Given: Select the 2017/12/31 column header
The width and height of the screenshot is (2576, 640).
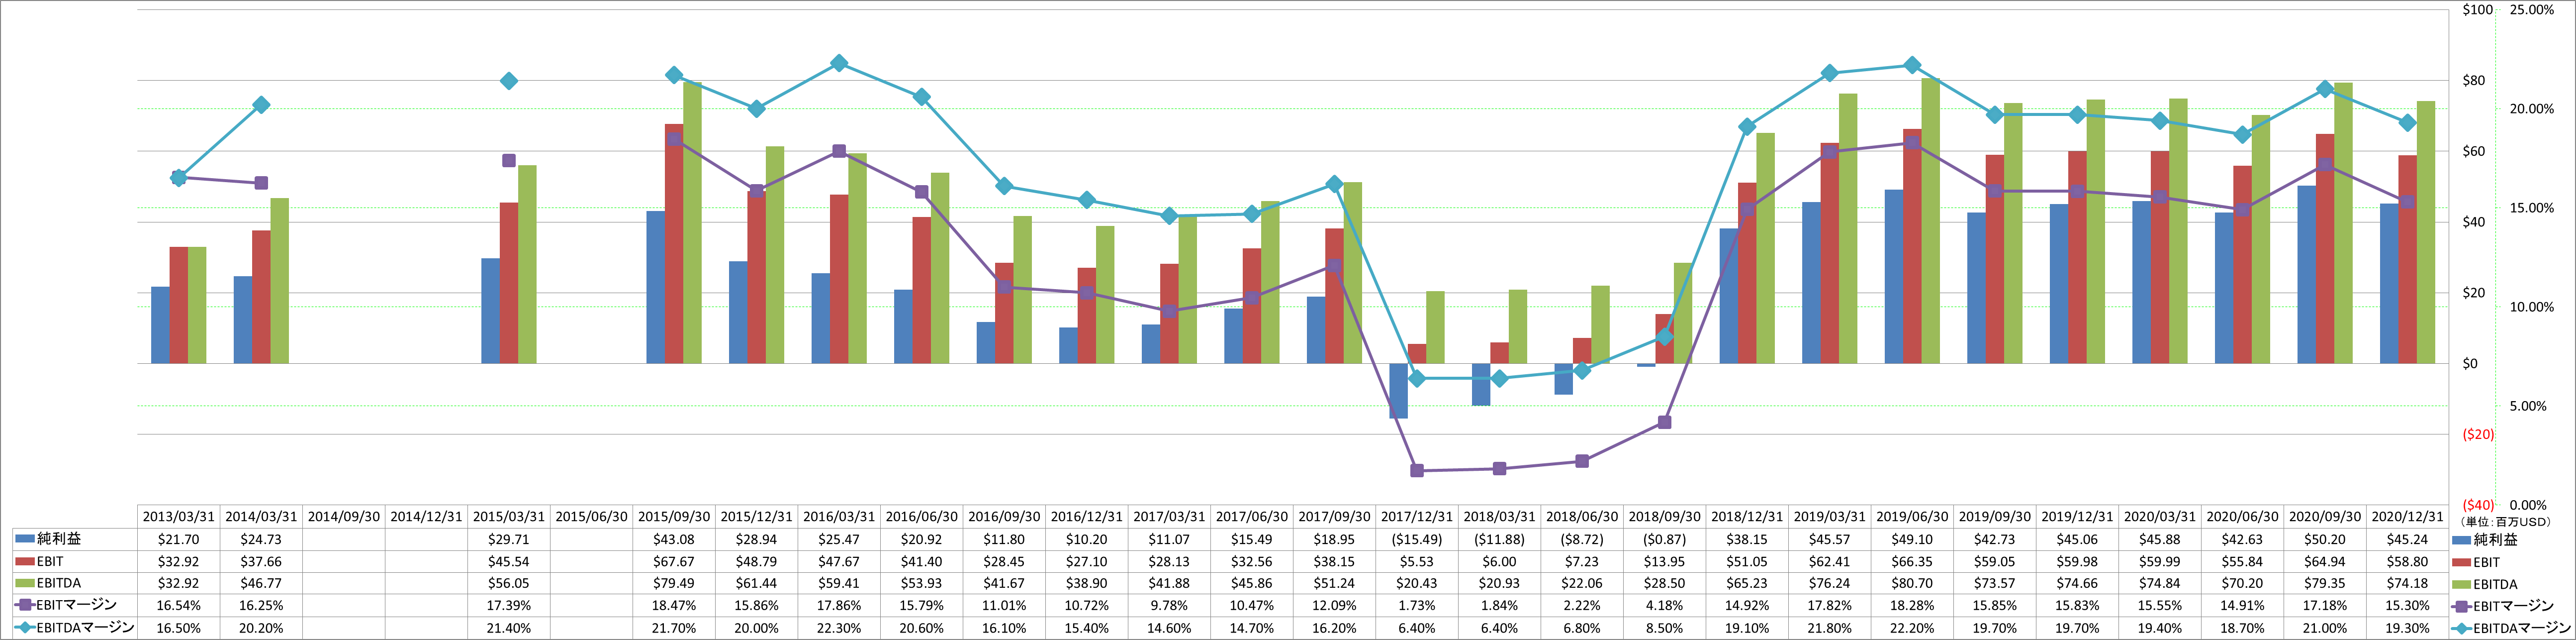Looking at the screenshot, I should (x=1417, y=517).
